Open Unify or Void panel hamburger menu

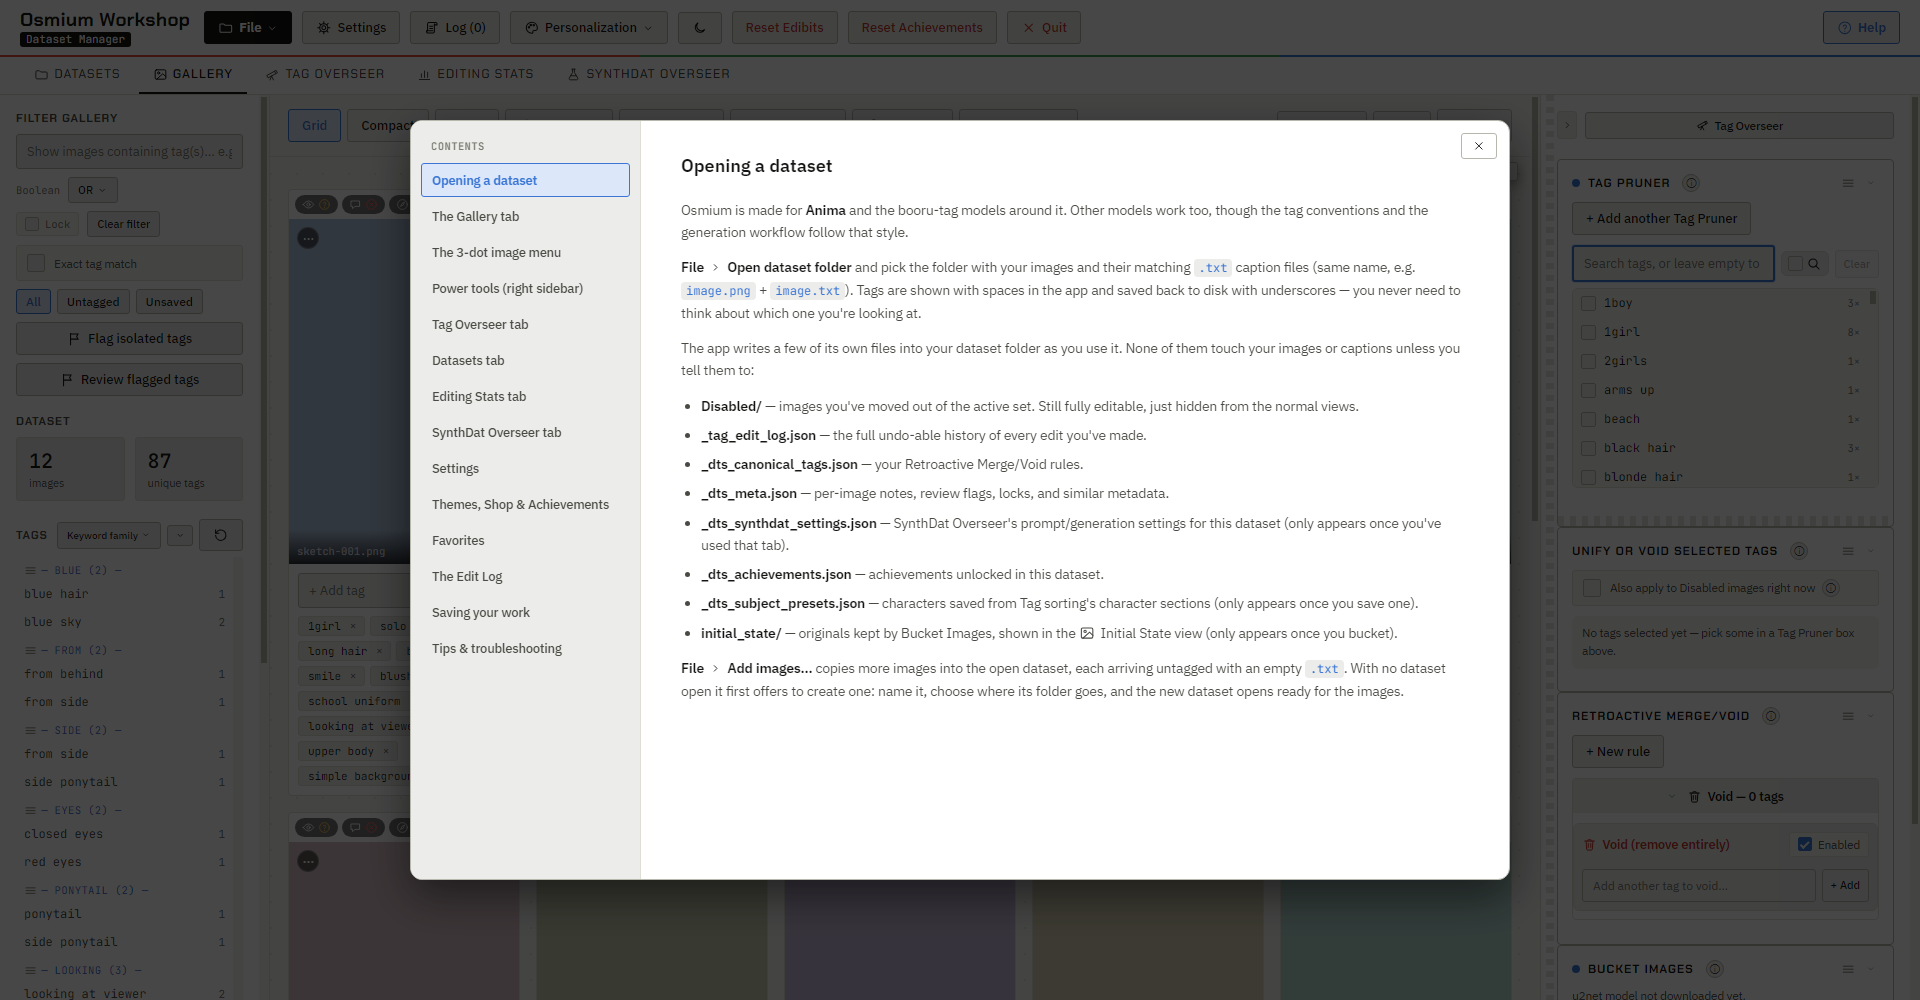pyautogui.click(x=1848, y=551)
